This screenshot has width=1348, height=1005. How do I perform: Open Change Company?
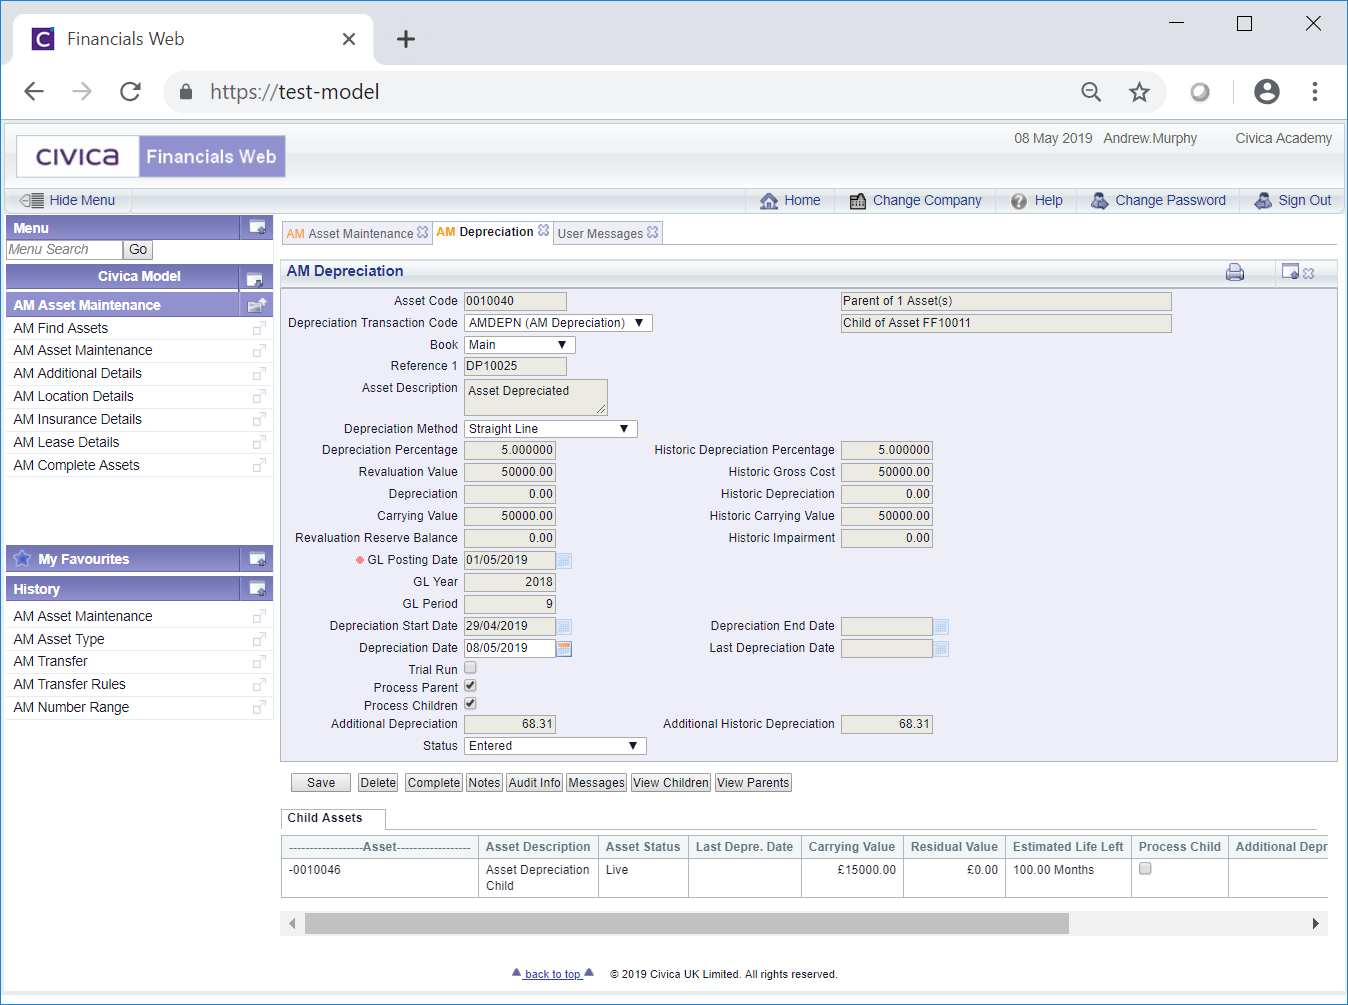(915, 201)
